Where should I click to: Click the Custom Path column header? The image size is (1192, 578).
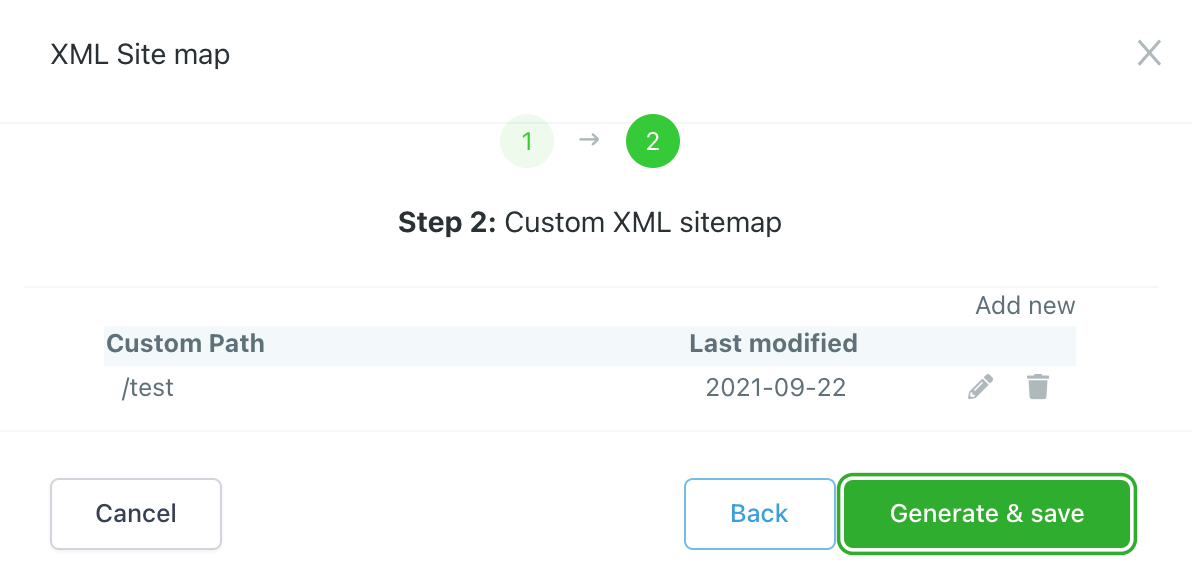[186, 344]
